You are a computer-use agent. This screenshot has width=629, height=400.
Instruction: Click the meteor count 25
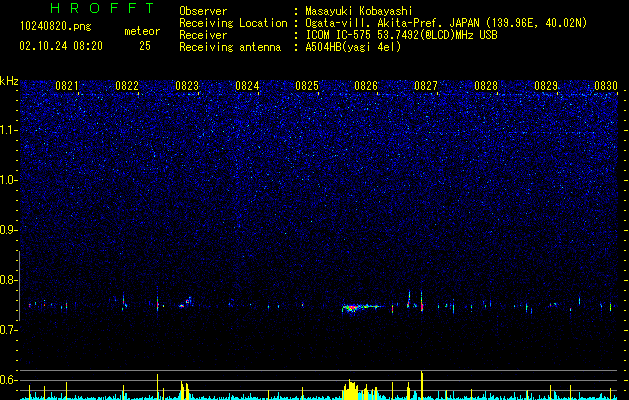[145, 46]
